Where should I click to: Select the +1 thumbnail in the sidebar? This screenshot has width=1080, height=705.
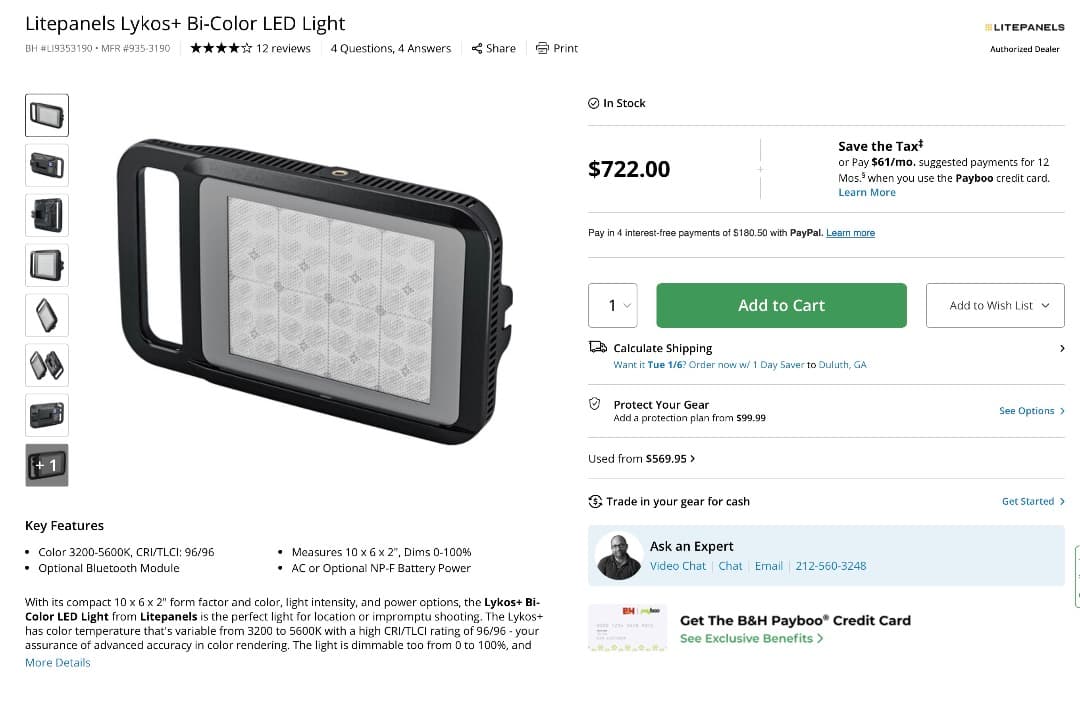[47, 464]
